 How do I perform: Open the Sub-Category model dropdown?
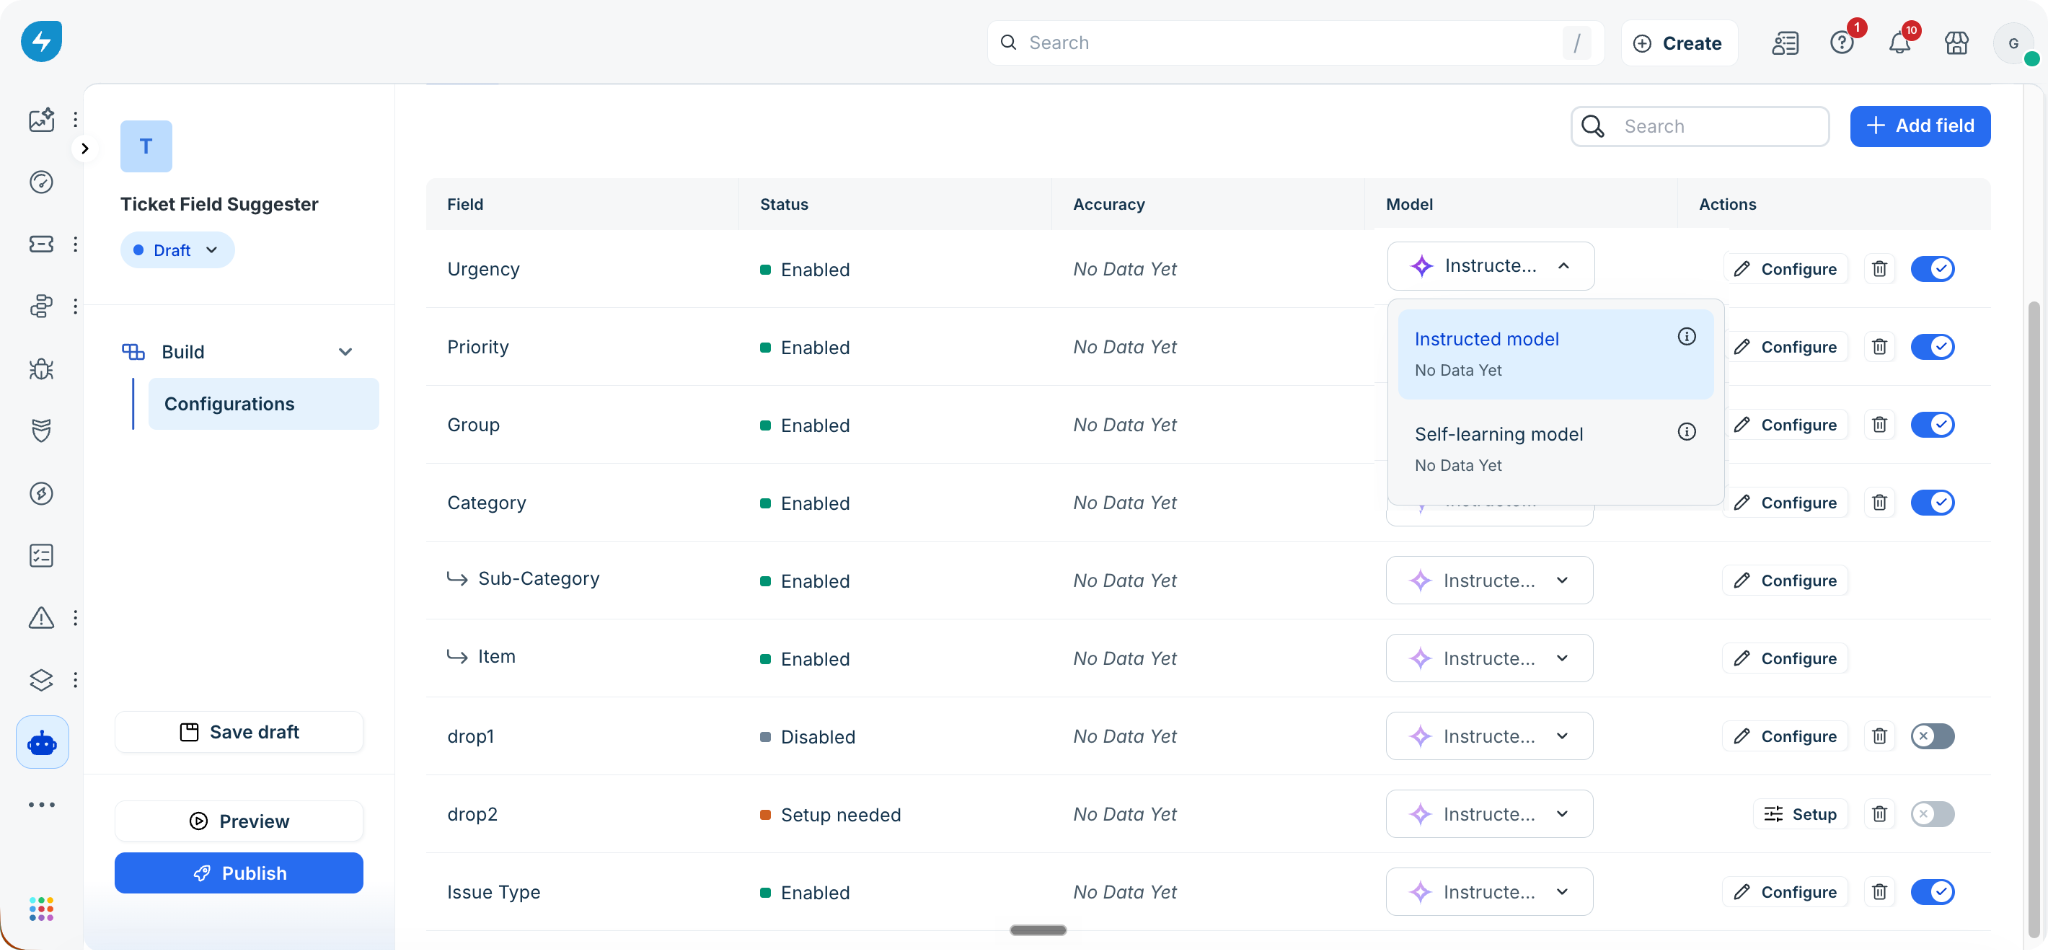tap(1490, 580)
